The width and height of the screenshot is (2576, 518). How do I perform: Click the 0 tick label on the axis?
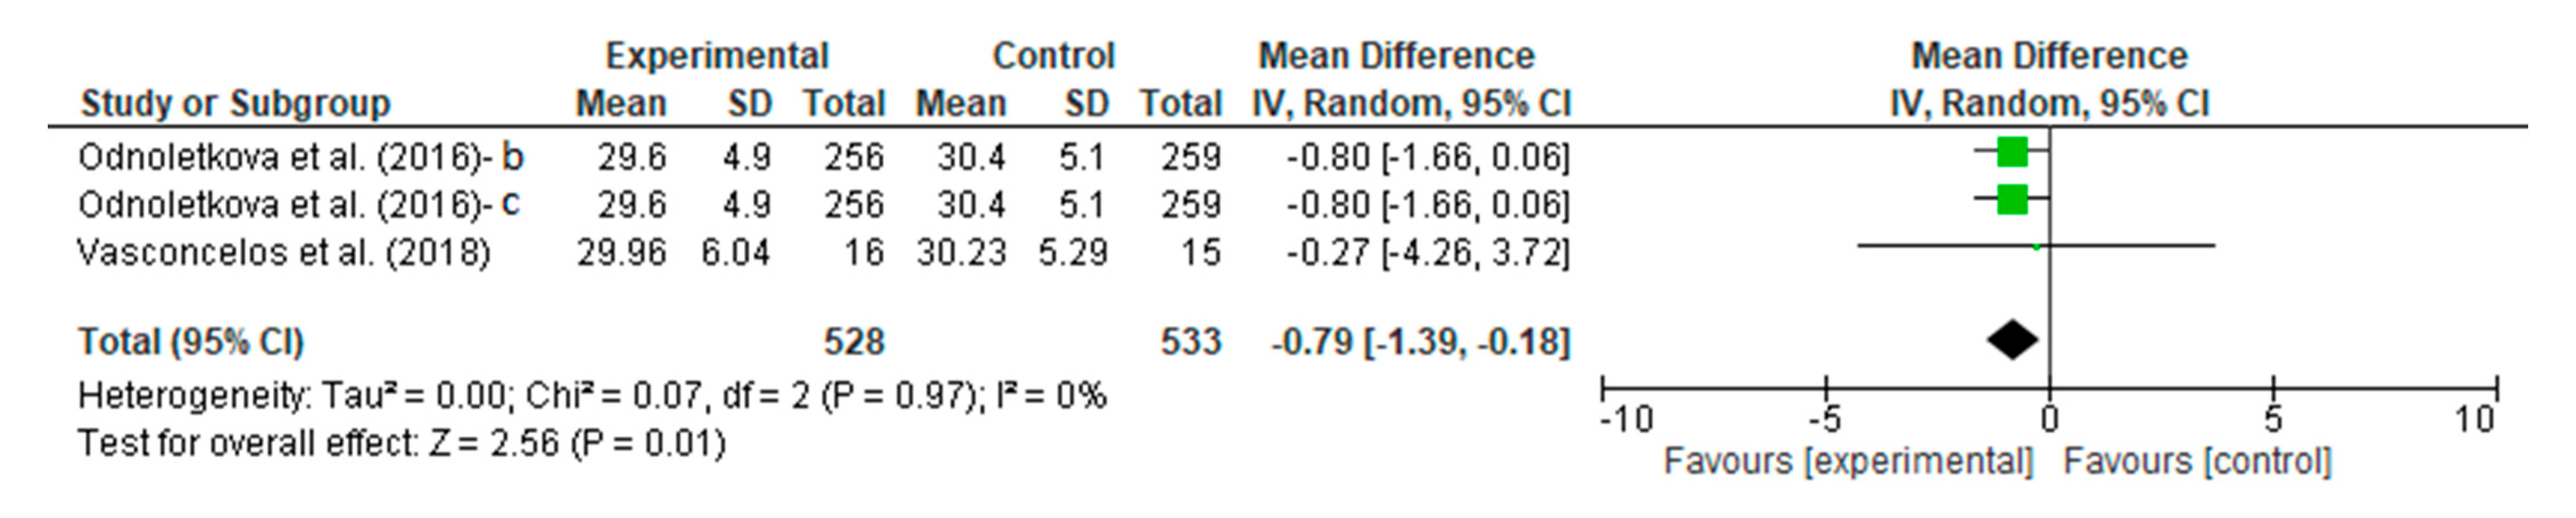pyautogui.click(x=2049, y=419)
